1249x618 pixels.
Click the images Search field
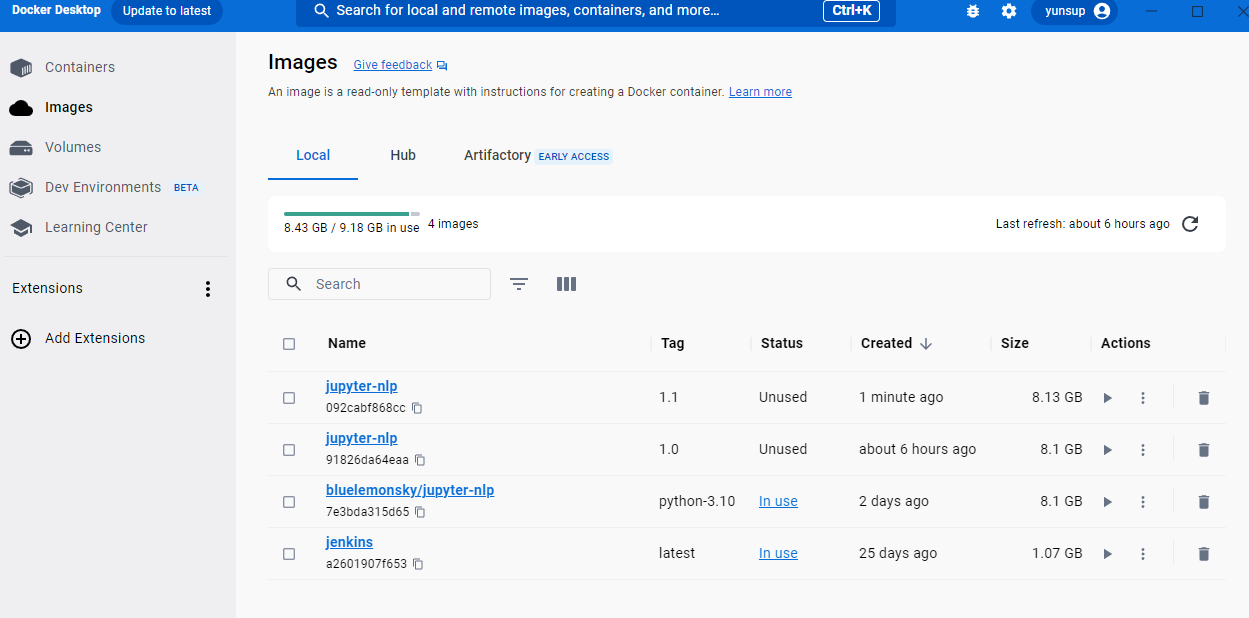click(x=379, y=284)
